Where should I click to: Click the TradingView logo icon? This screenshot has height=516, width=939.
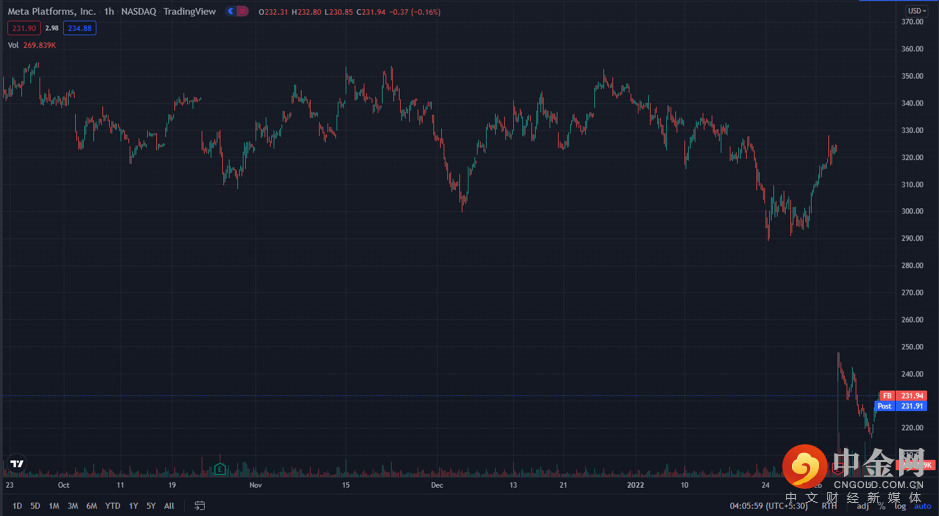[17, 463]
